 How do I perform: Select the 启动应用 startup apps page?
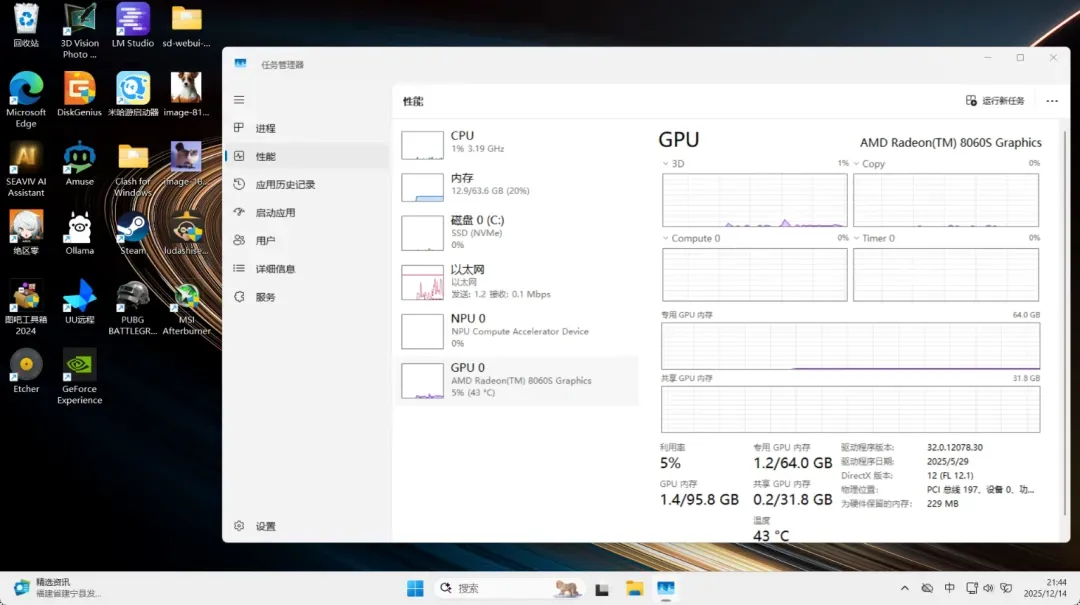275,213
